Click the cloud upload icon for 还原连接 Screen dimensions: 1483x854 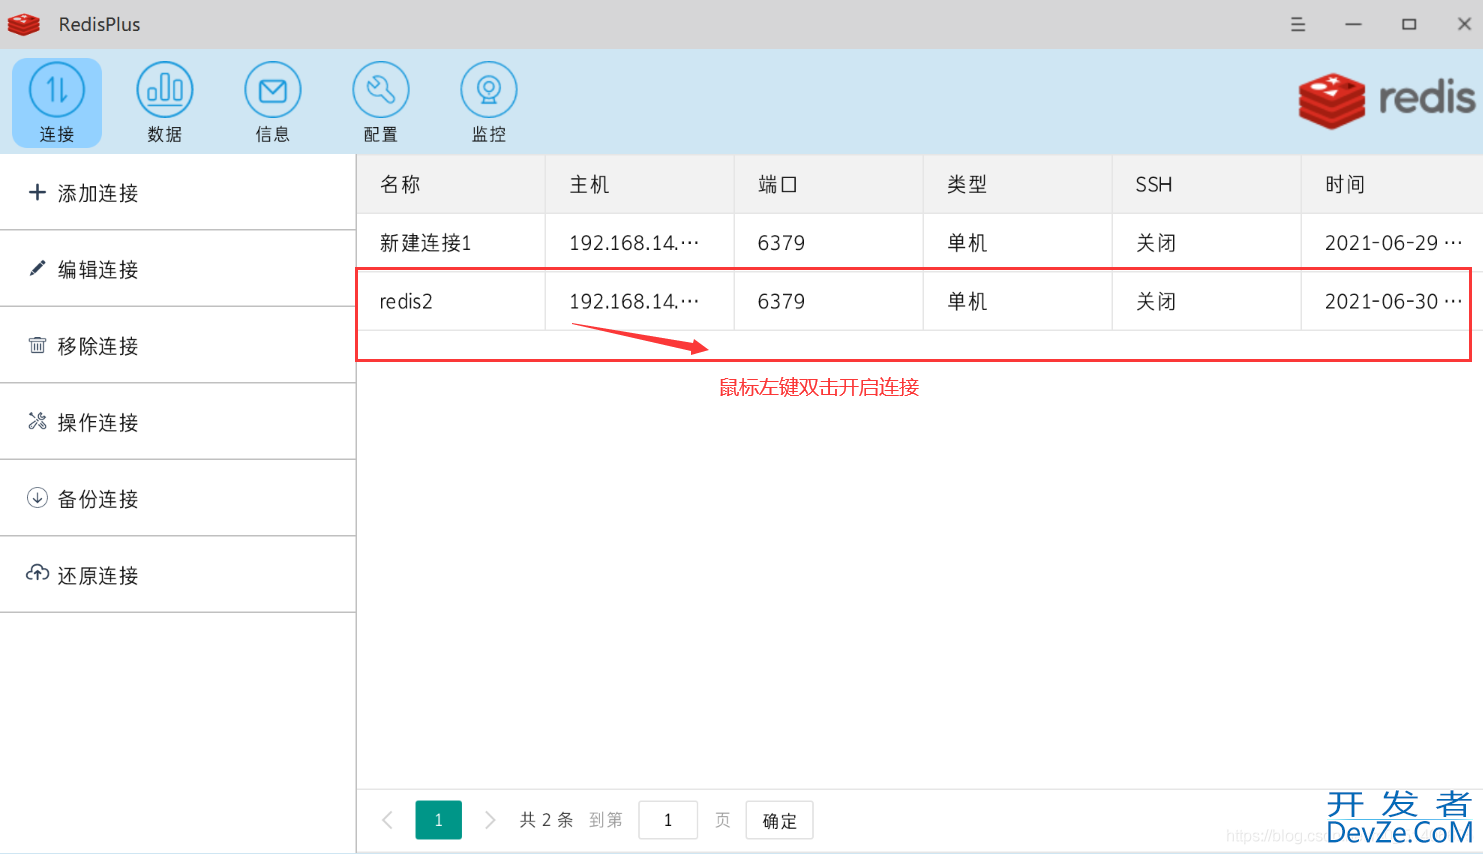tap(37, 574)
